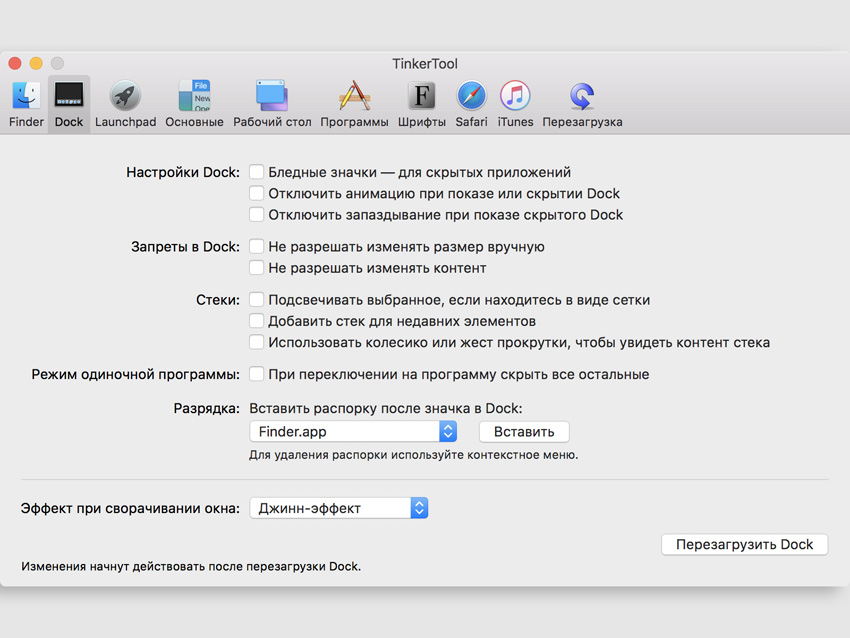Check Не разрешать изменять контент
The image size is (850, 638).
pos(257,268)
